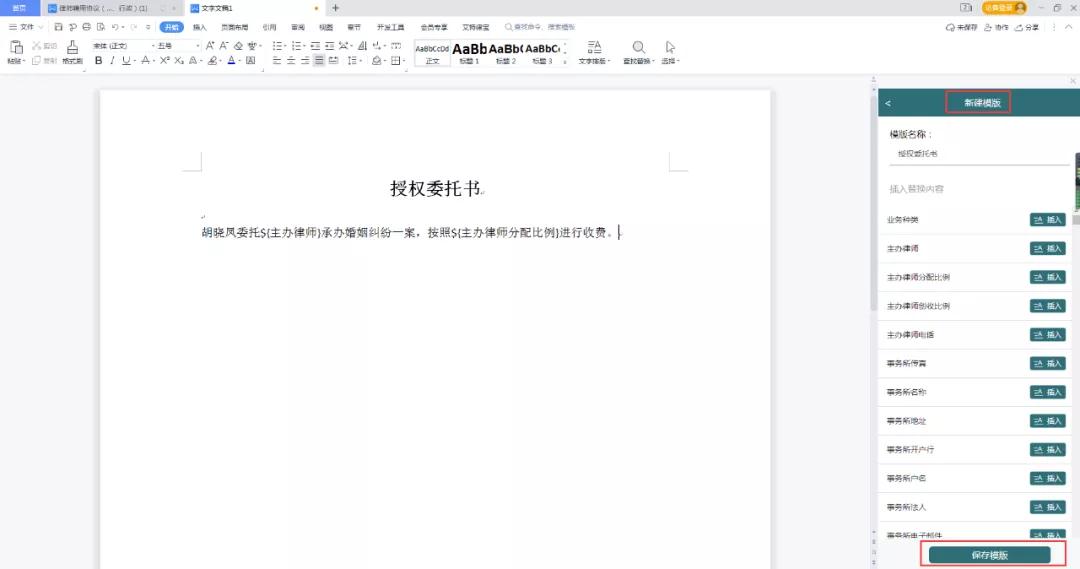Click the Print Preview icon
Image resolution: width=1080 pixels, height=569 pixels.
click(x=101, y=27)
